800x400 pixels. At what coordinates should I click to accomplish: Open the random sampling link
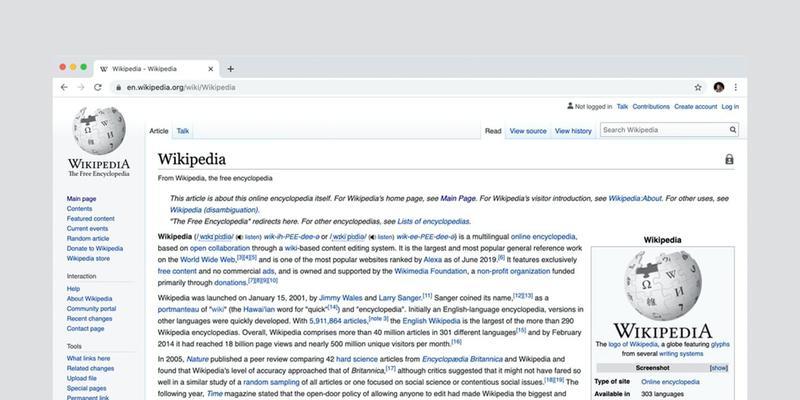click(271, 382)
